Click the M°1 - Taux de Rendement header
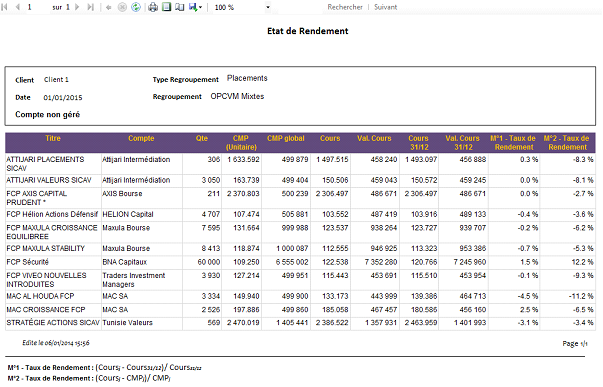The width and height of the screenshot is (603, 387). pyautogui.click(x=513, y=143)
